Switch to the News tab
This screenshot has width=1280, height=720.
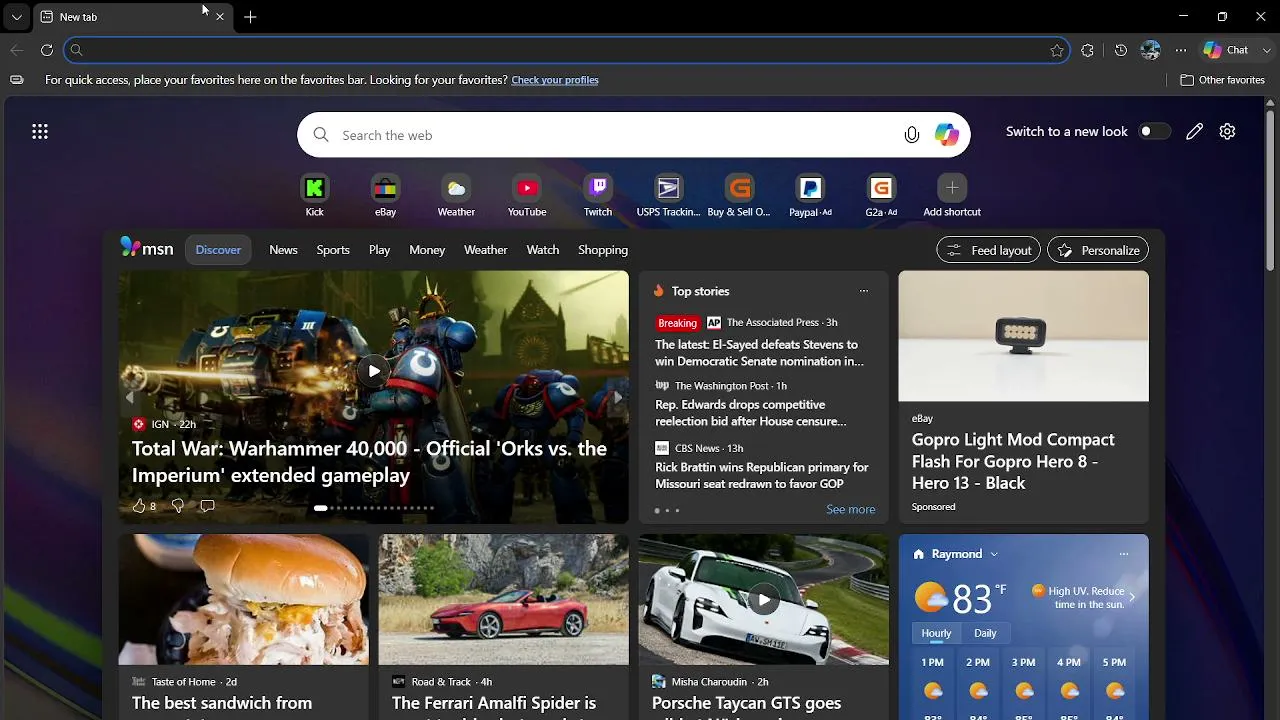pyautogui.click(x=283, y=250)
